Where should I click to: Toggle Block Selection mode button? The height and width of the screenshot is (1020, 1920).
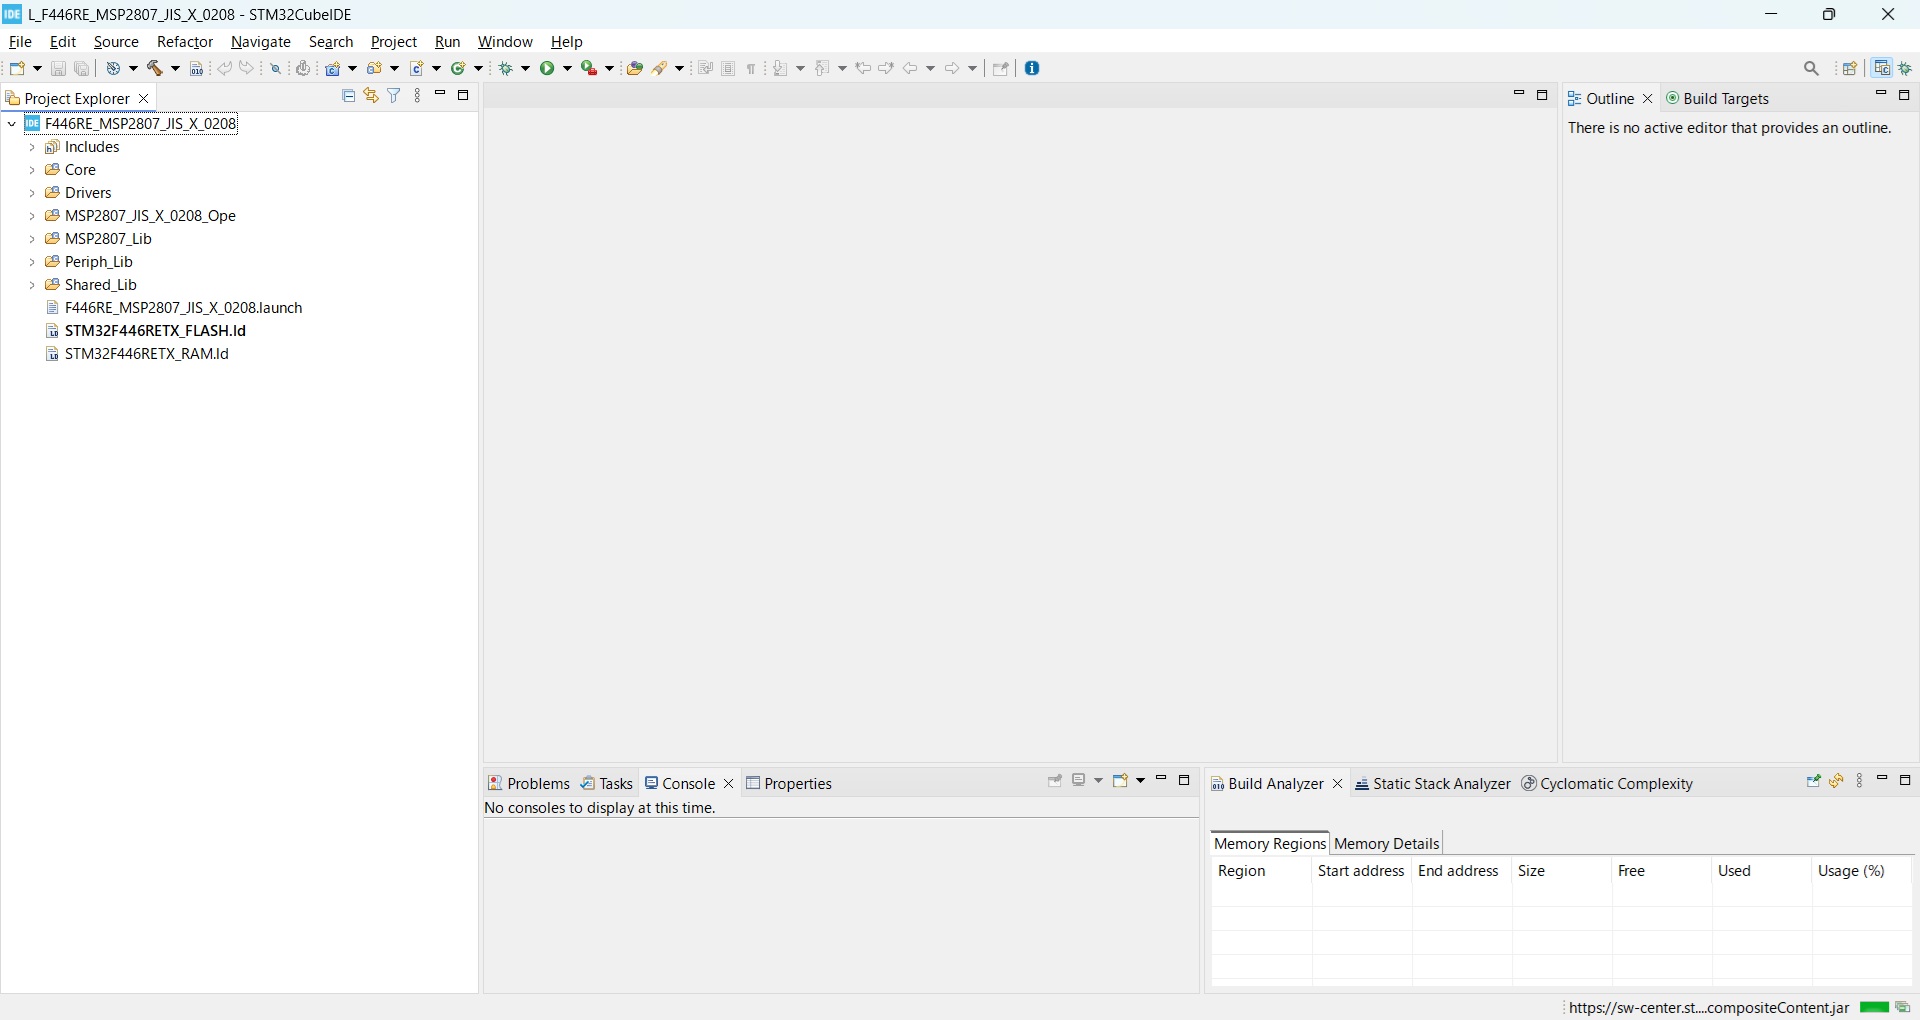[x=729, y=69]
